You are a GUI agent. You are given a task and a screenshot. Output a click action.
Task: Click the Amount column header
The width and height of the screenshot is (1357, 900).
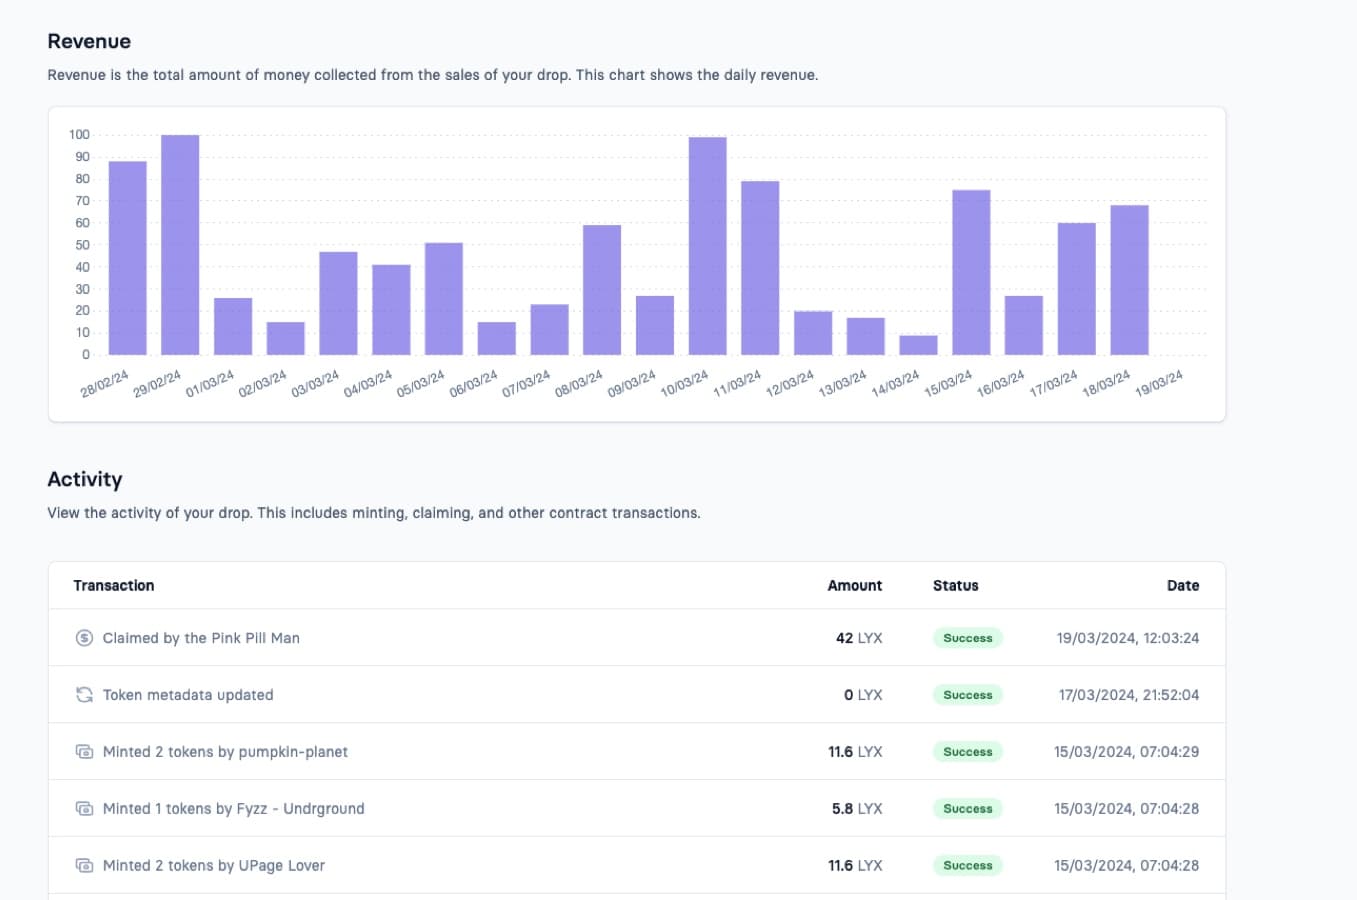point(855,586)
